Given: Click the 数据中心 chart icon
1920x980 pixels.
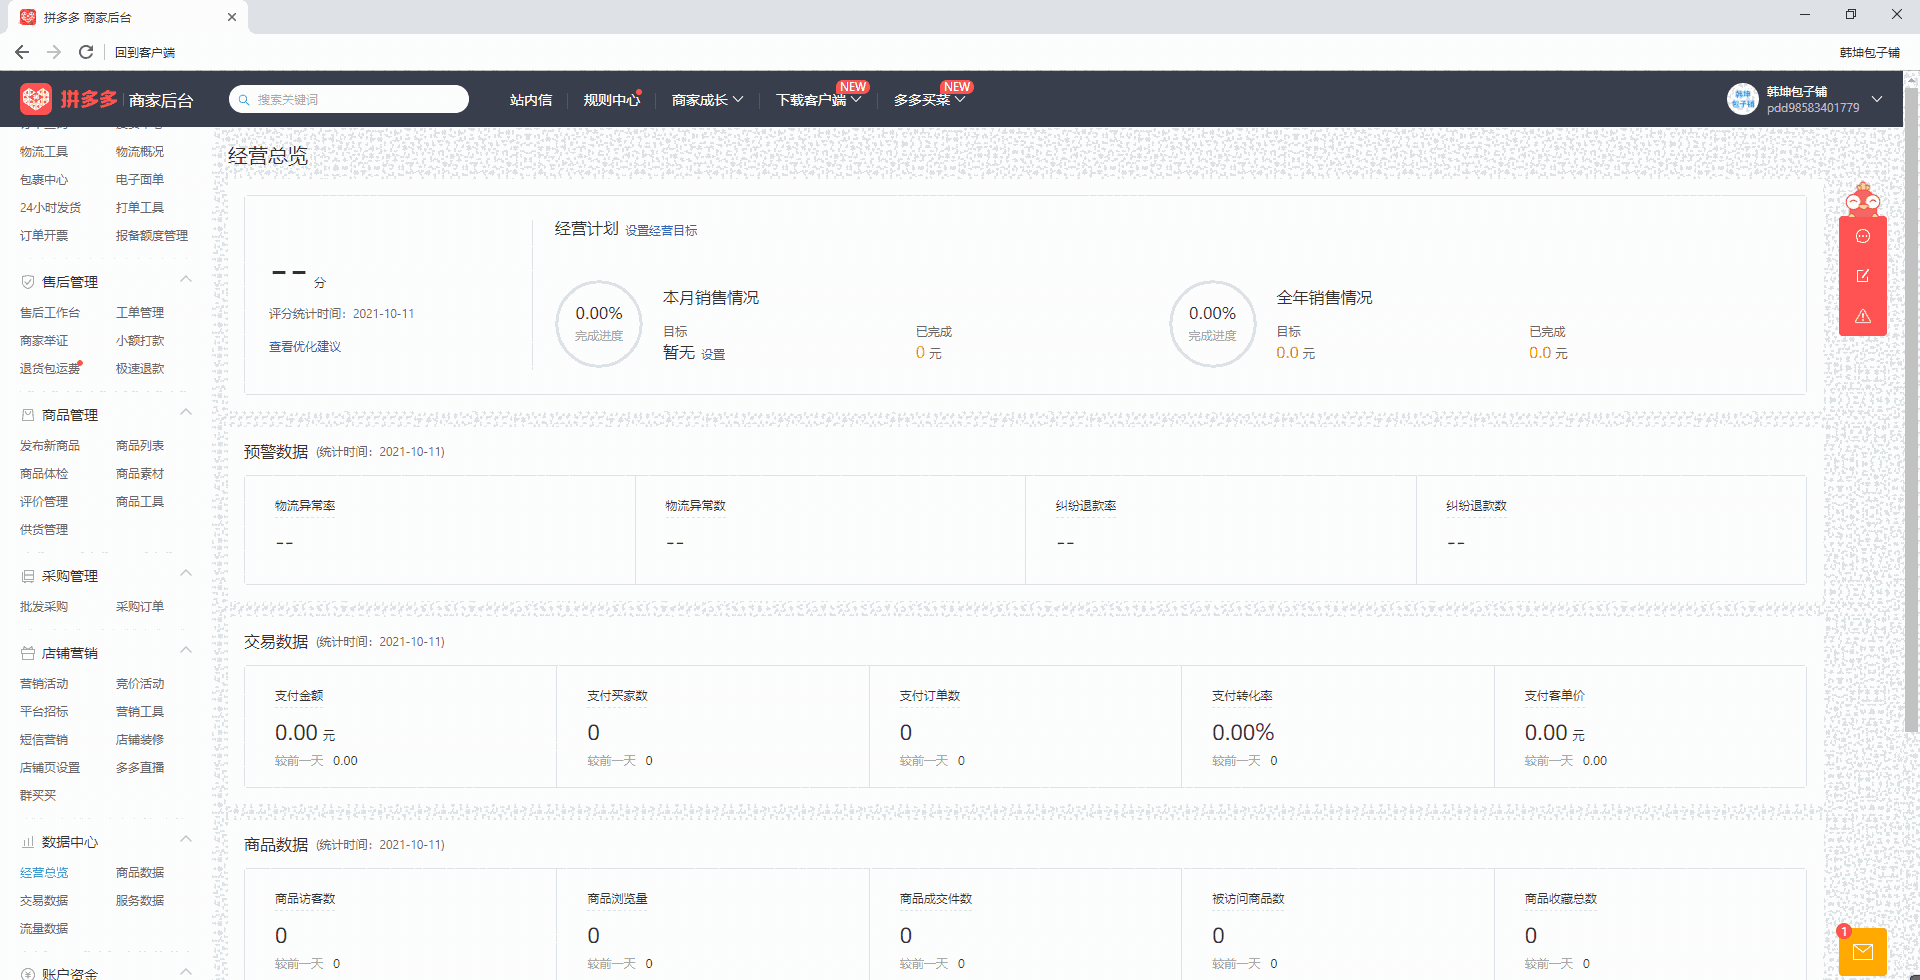Looking at the screenshot, I should [27, 842].
